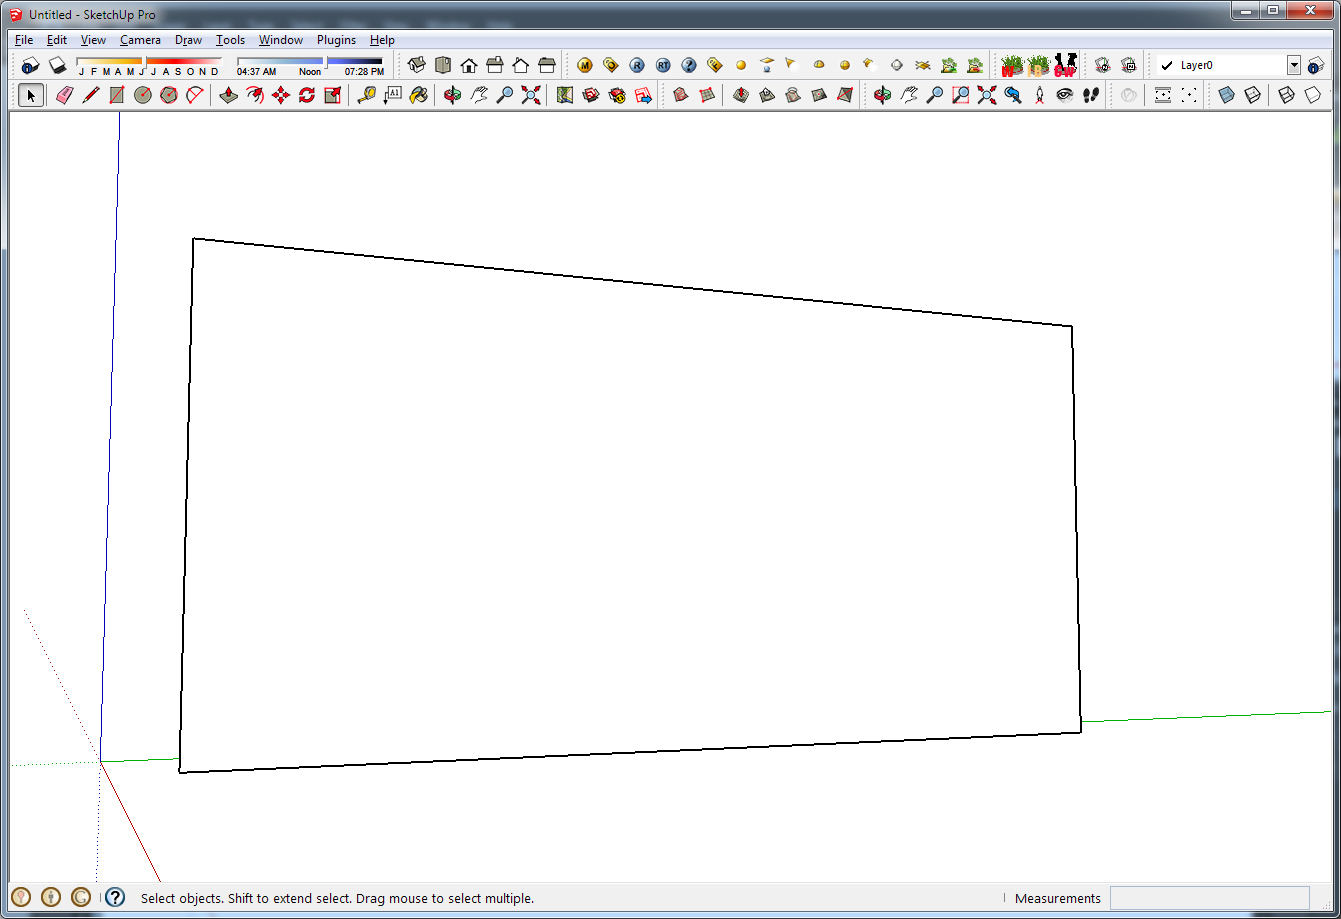
Task: Click the Section Plane tool icon
Action: [x=1129, y=95]
